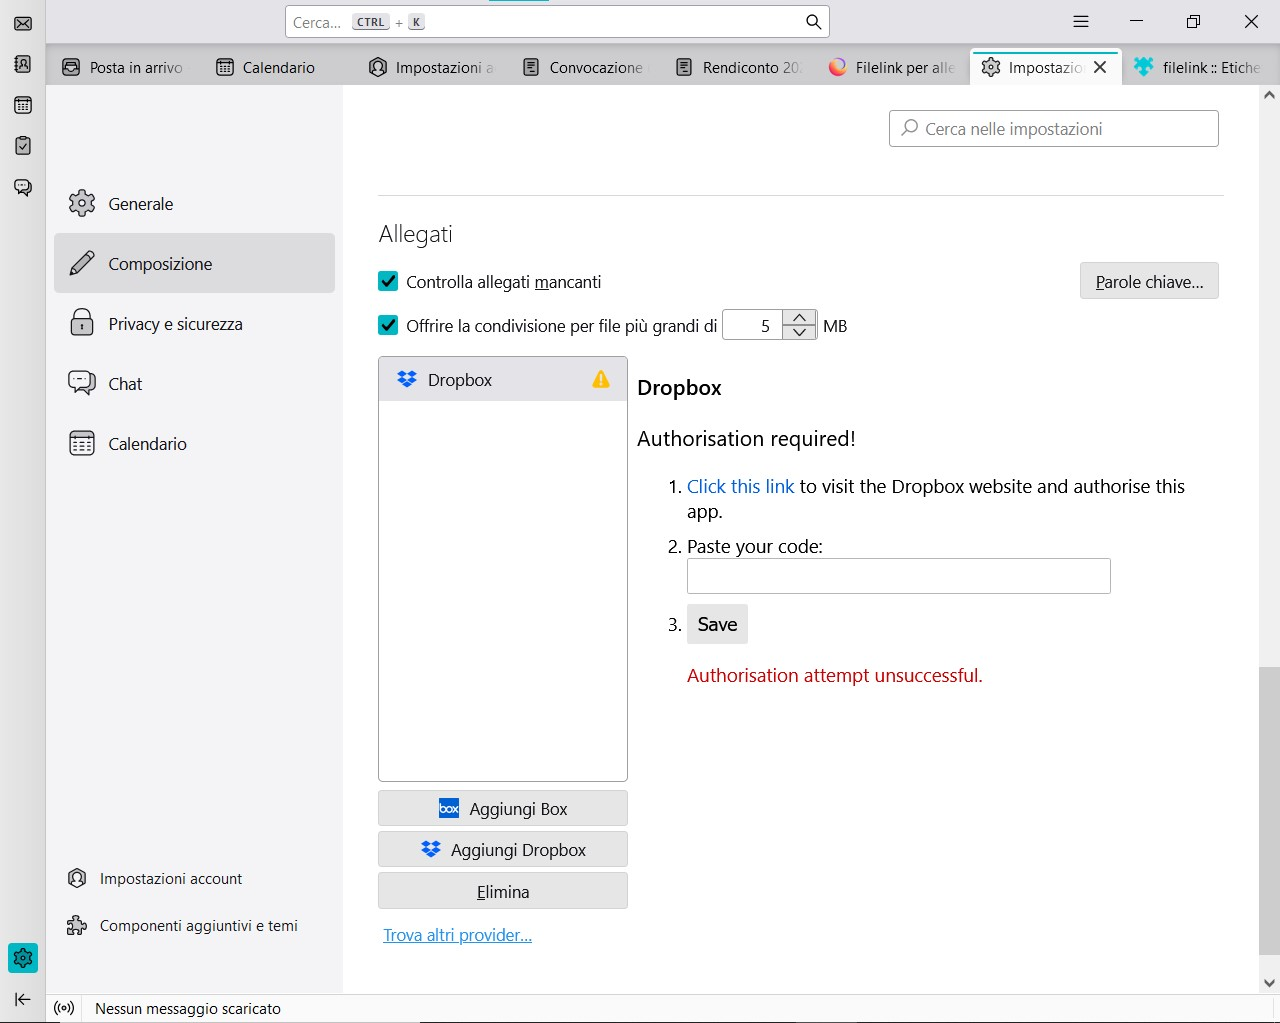
Task: Click the teal Settings gear icon
Action: click(x=23, y=958)
